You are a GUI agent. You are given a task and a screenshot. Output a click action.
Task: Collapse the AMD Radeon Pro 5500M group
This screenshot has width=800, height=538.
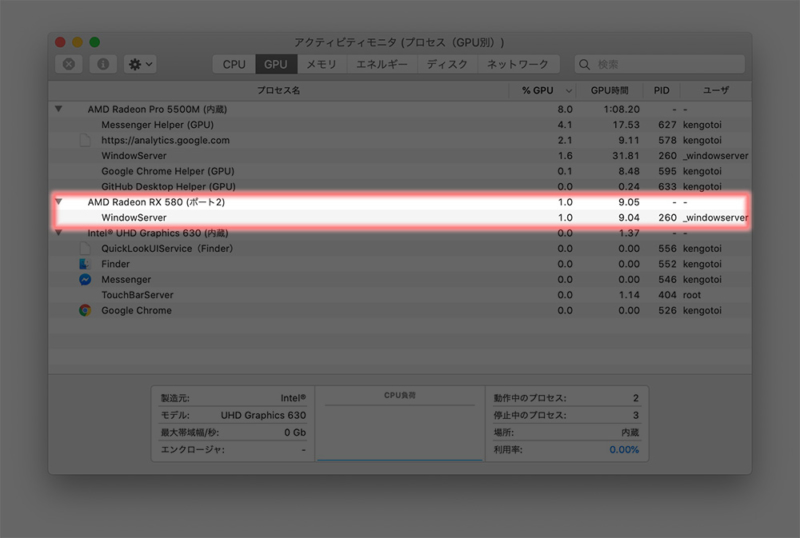(59, 109)
